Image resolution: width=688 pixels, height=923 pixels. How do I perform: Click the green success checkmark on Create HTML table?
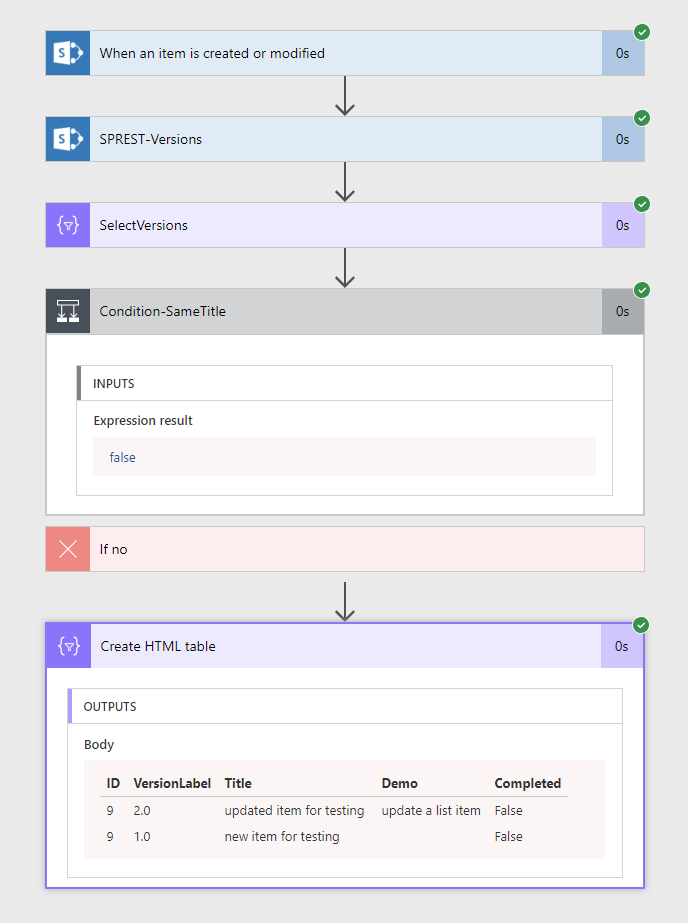click(x=642, y=625)
